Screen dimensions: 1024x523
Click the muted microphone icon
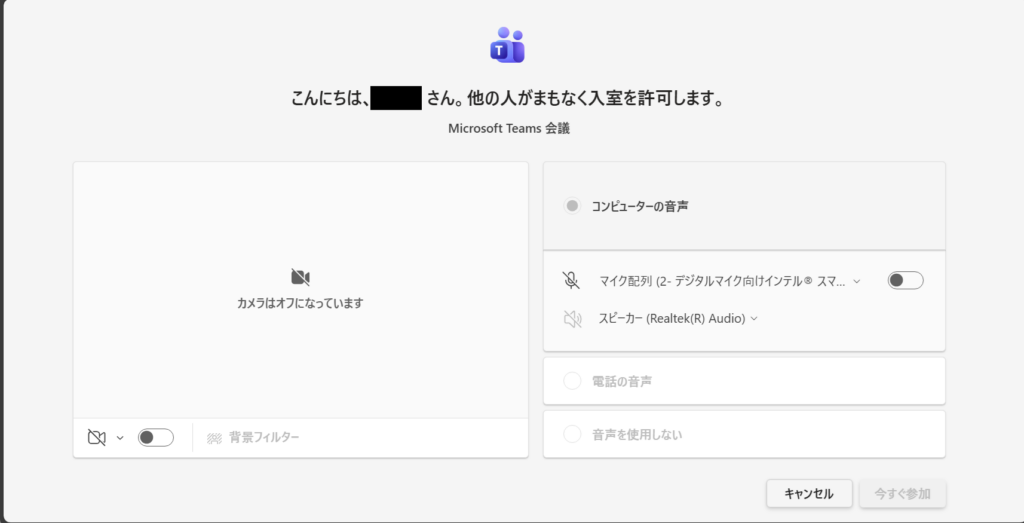click(571, 281)
